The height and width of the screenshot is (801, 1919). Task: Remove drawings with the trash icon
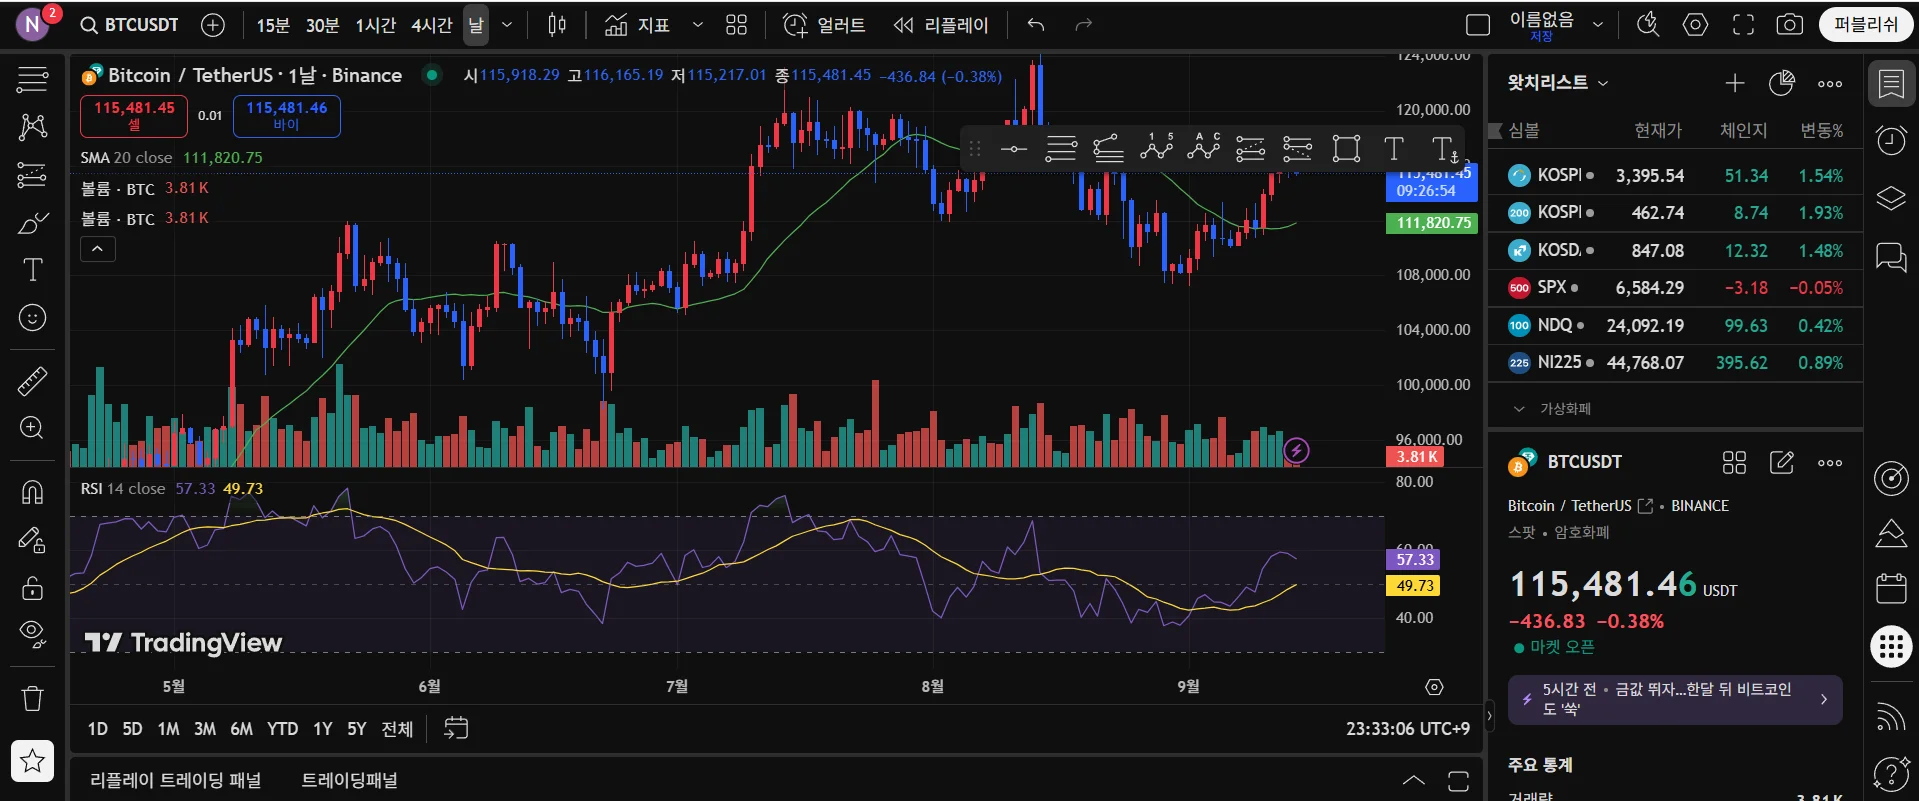(x=33, y=698)
